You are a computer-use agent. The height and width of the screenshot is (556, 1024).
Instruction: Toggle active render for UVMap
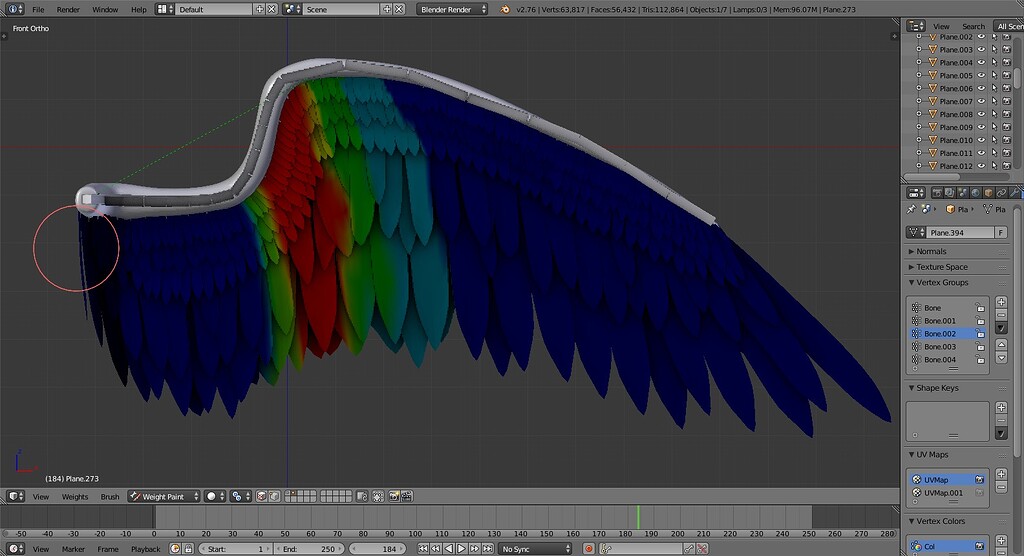point(979,480)
